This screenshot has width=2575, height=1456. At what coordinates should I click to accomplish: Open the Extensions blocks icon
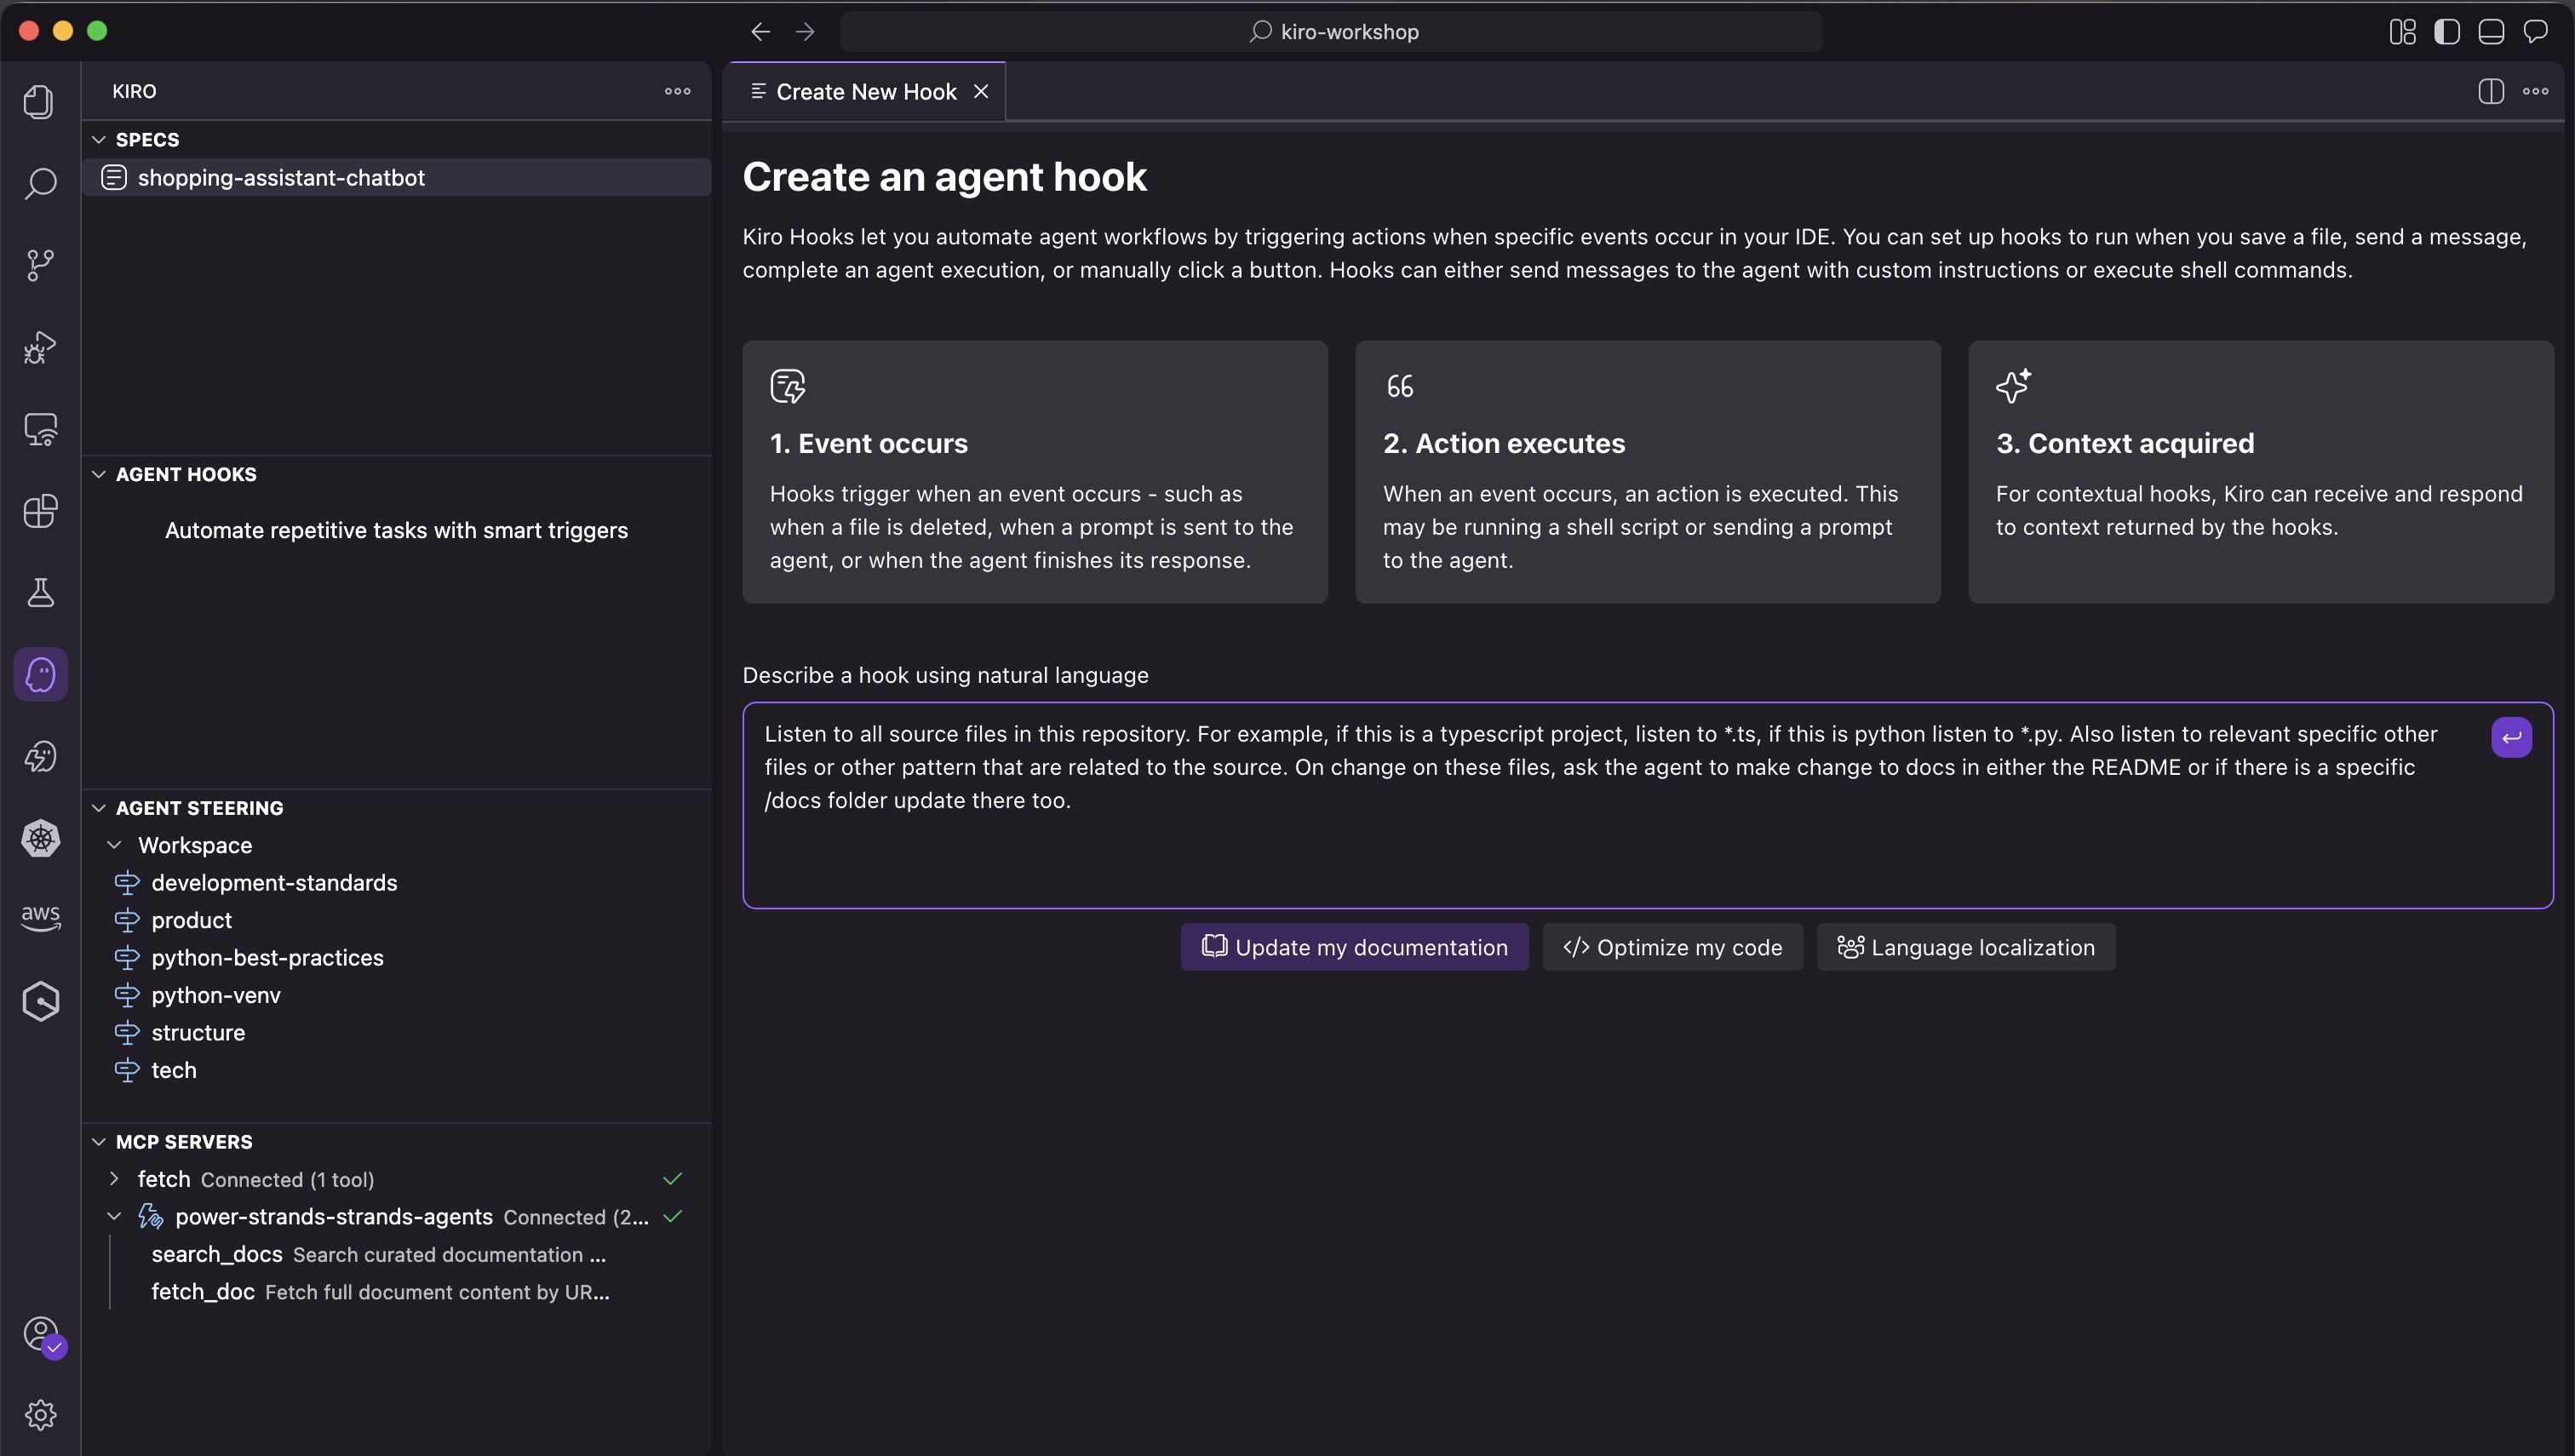40,511
